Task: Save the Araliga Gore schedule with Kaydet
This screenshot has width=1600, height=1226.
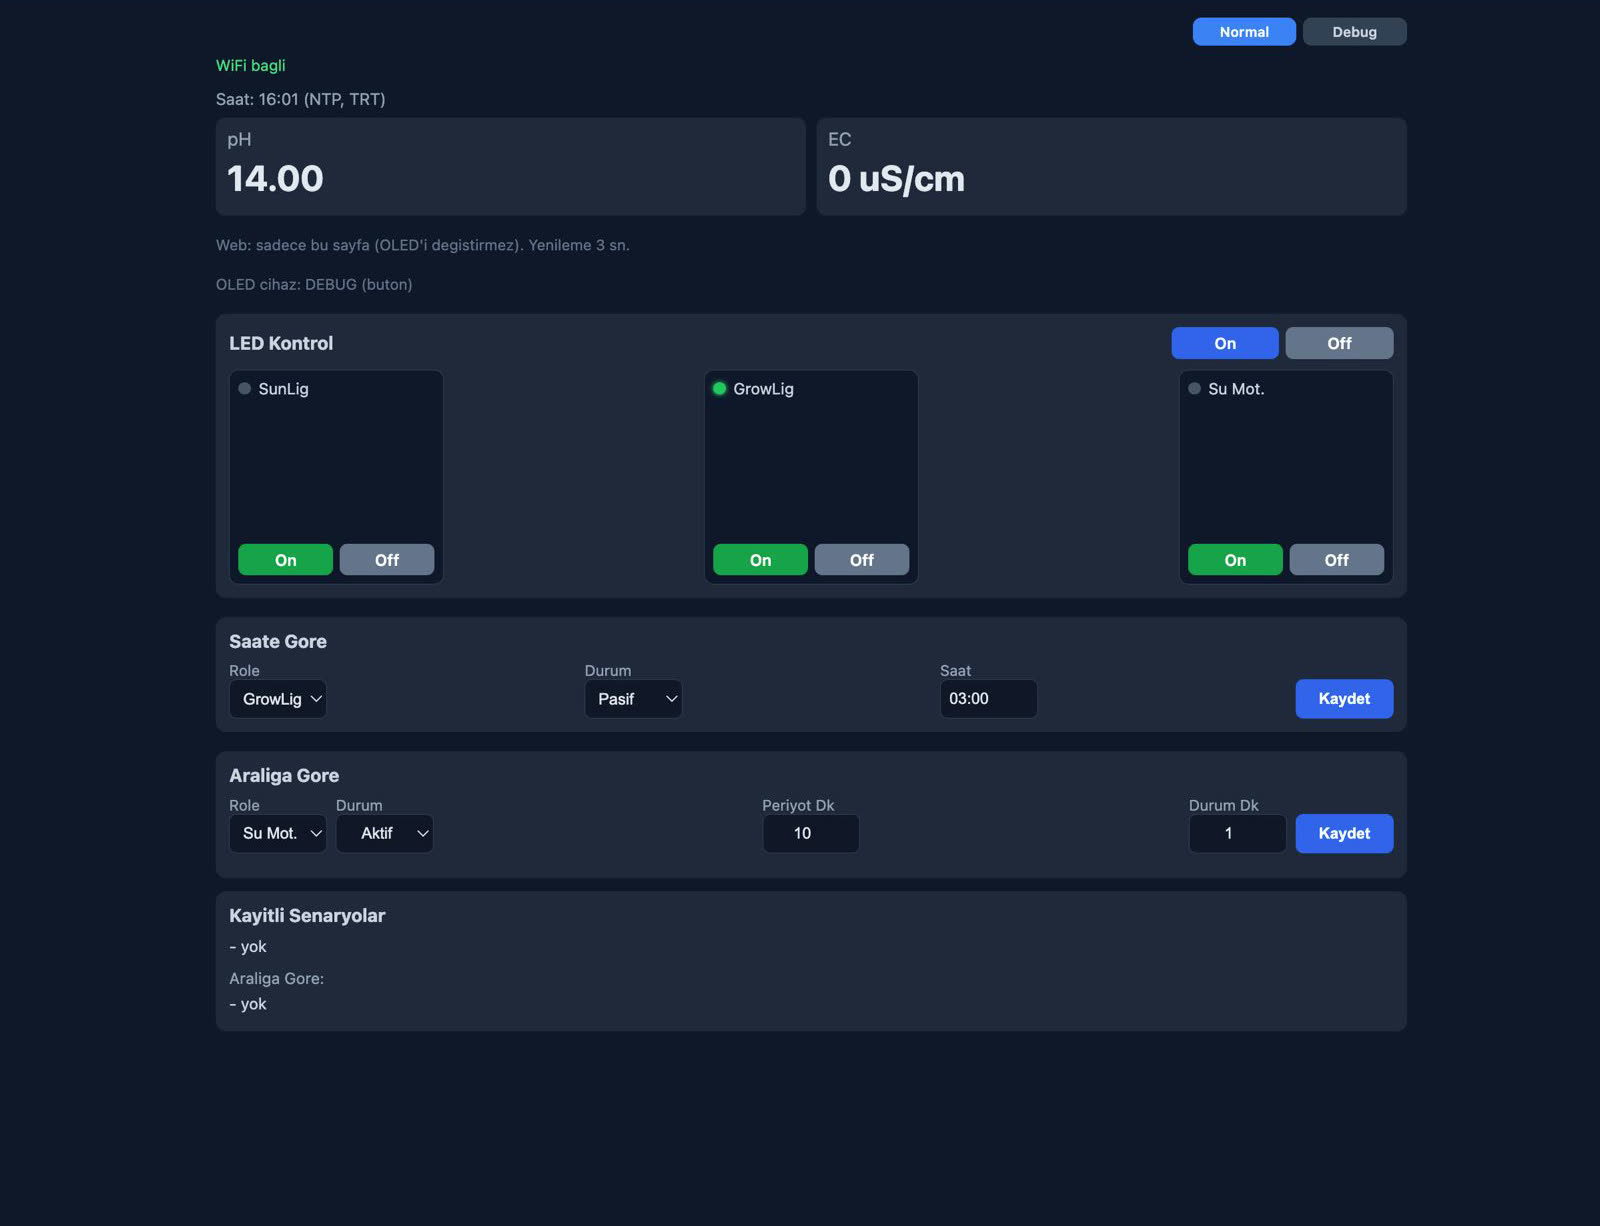Action: [1344, 833]
